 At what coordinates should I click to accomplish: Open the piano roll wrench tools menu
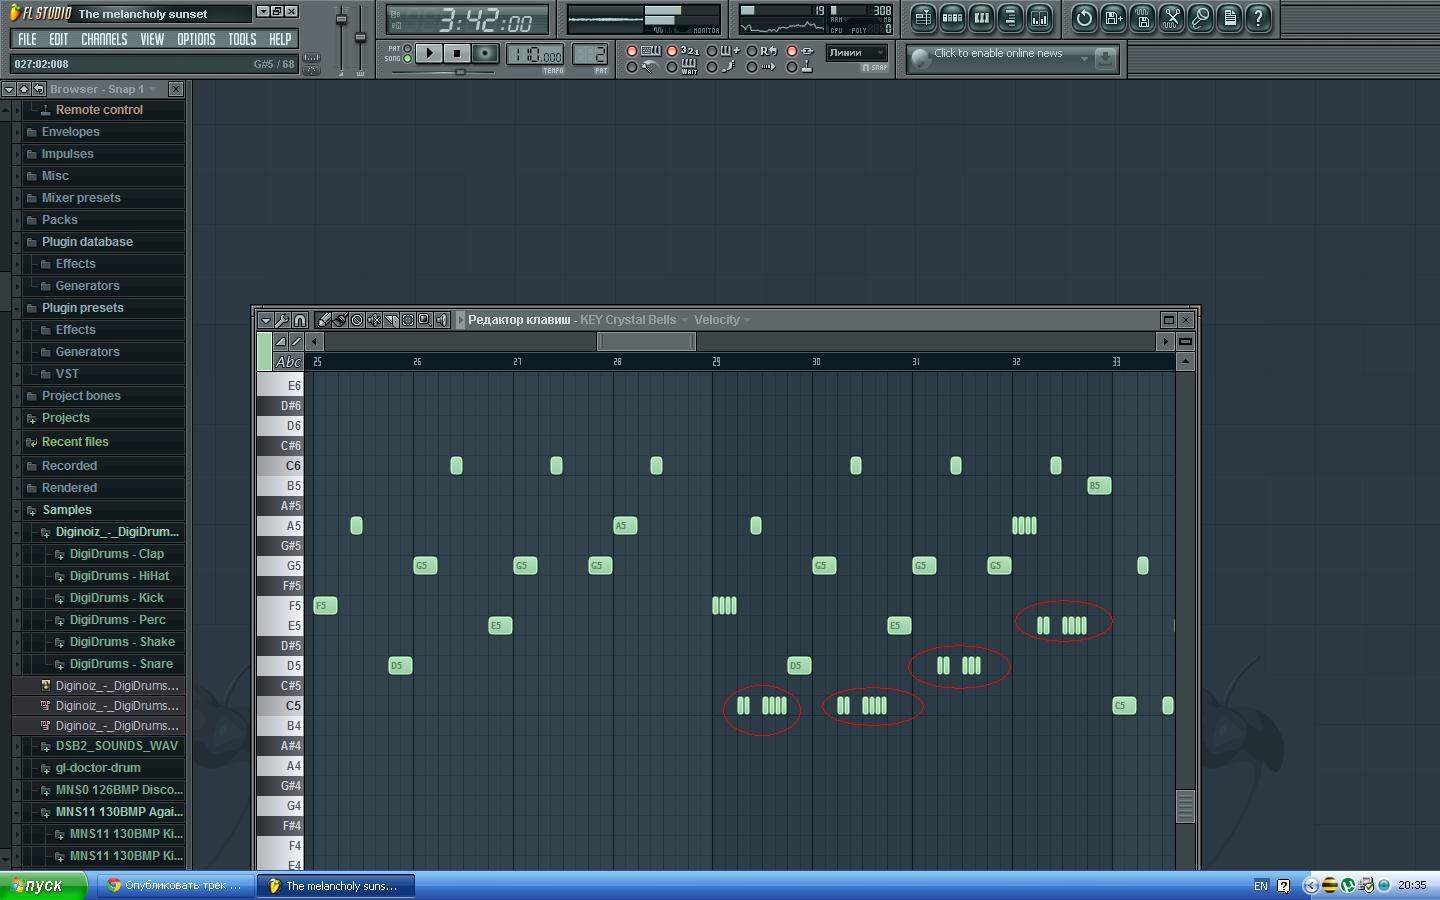[282, 320]
